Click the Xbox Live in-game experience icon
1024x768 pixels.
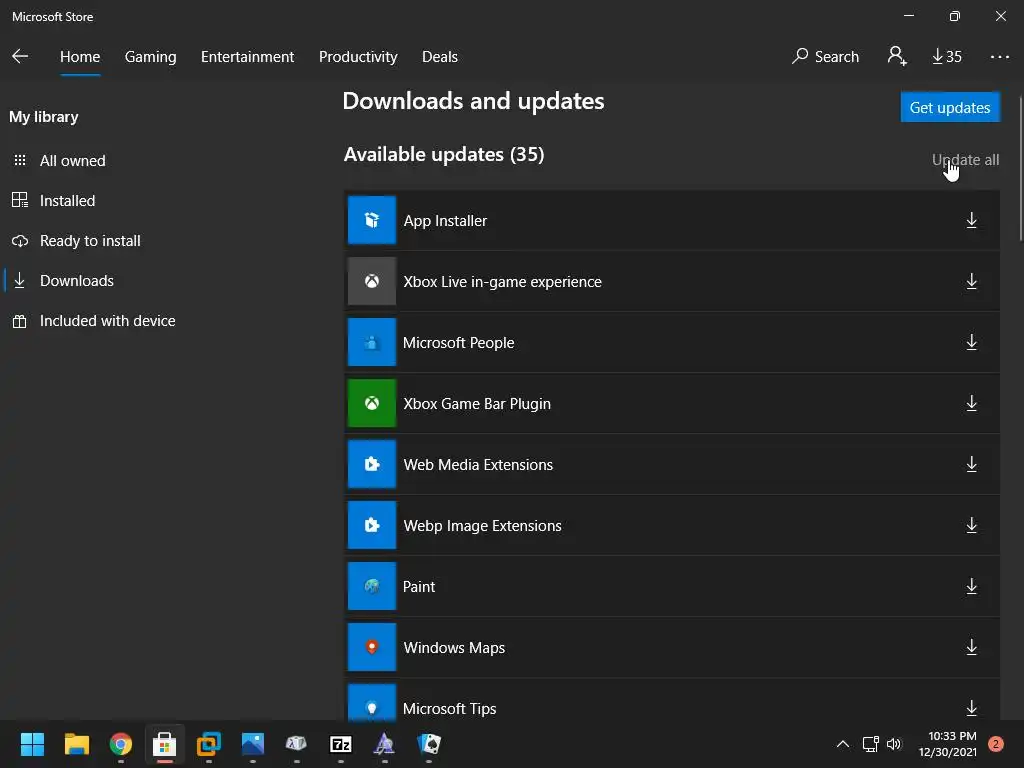pyautogui.click(x=372, y=281)
